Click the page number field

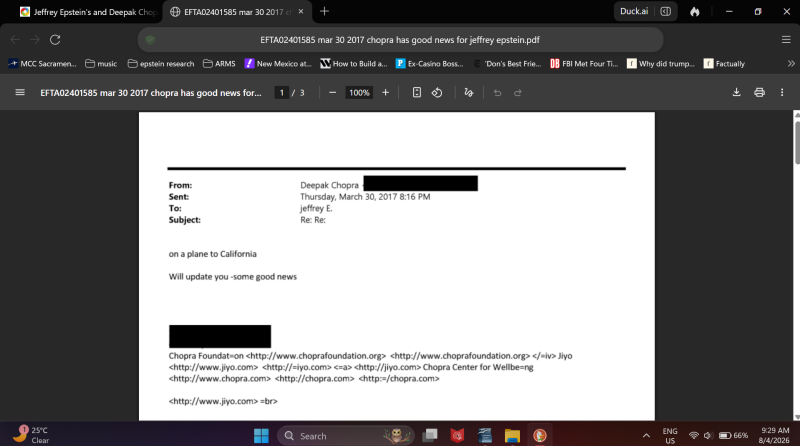point(282,92)
